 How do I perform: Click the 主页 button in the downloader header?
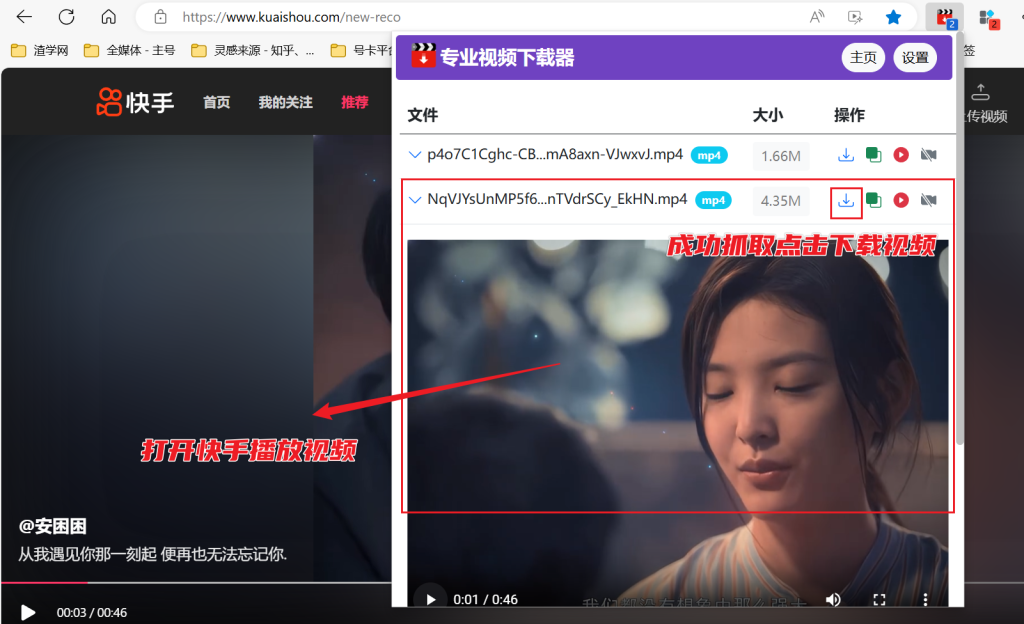[x=863, y=58]
